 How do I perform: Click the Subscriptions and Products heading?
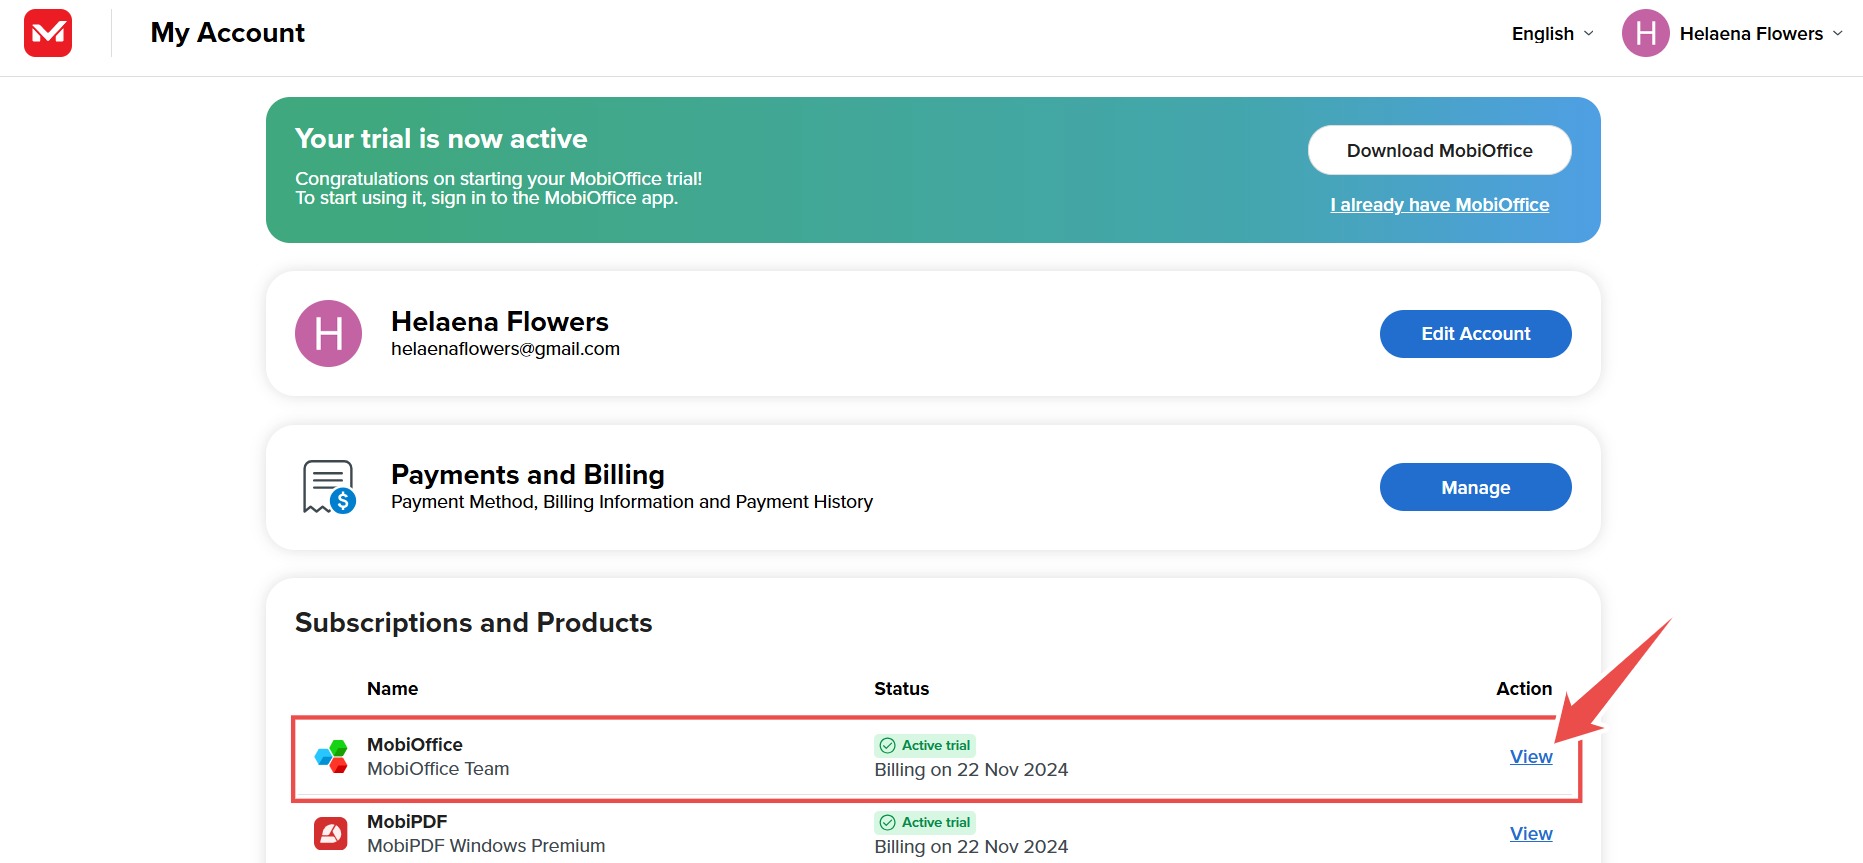[474, 622]
